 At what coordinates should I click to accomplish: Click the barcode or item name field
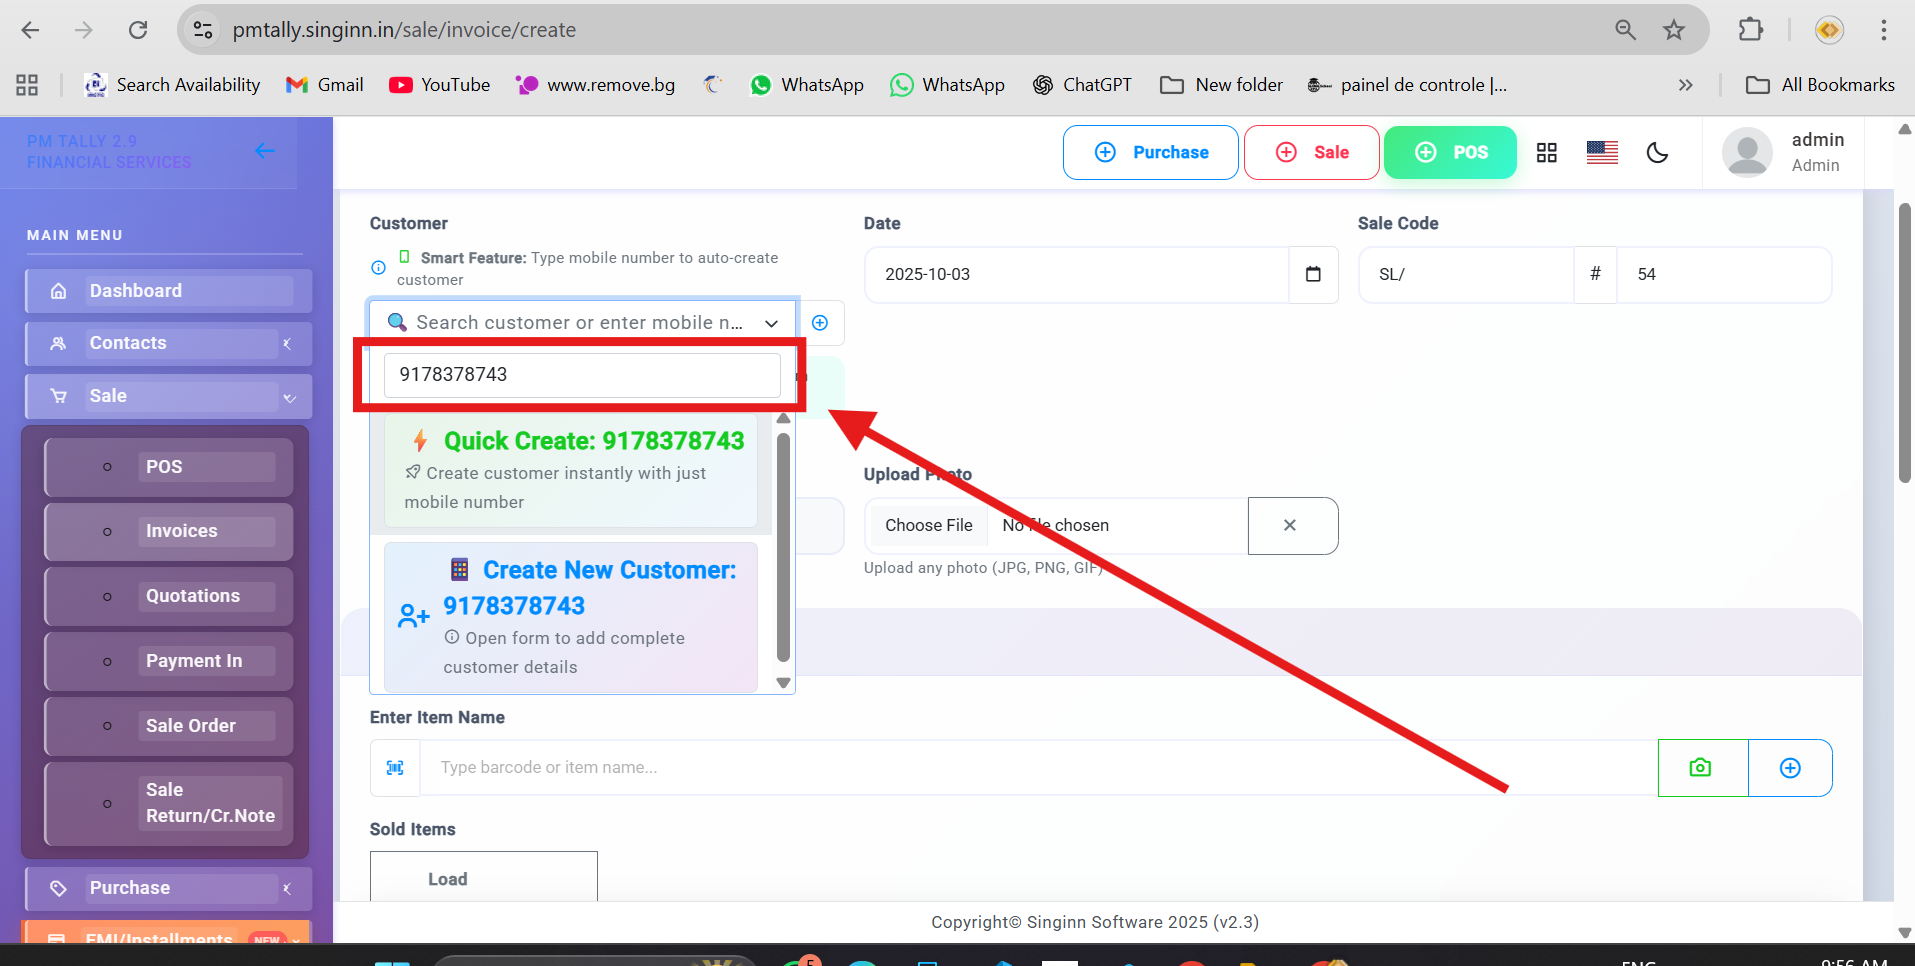1036,768
